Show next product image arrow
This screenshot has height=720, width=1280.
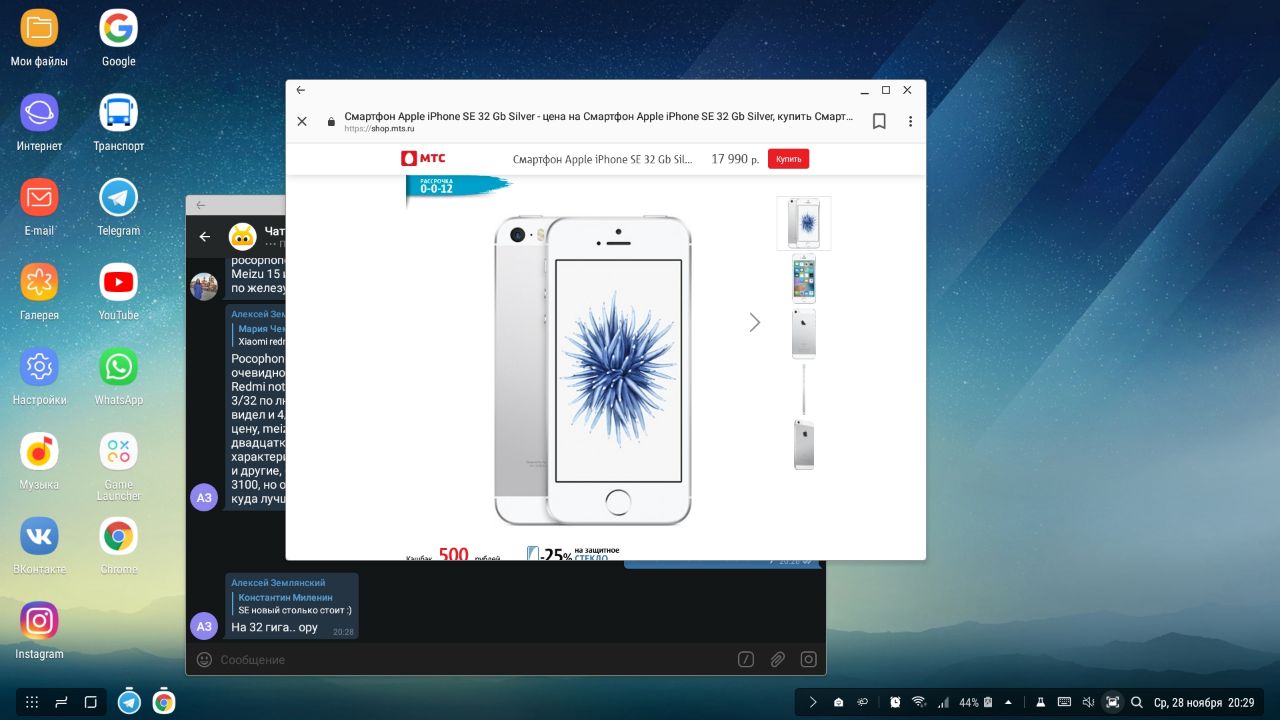(754, 322)
